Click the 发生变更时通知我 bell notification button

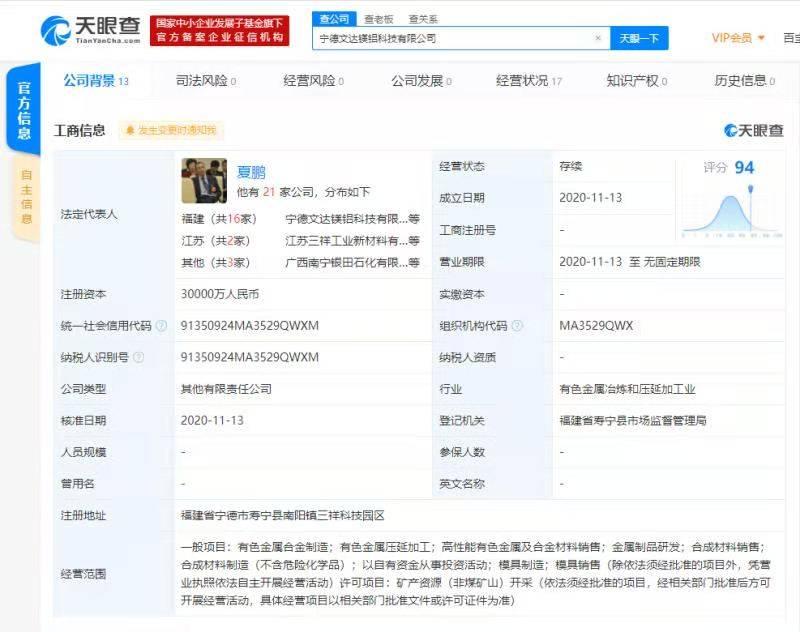tap(171, 131)
